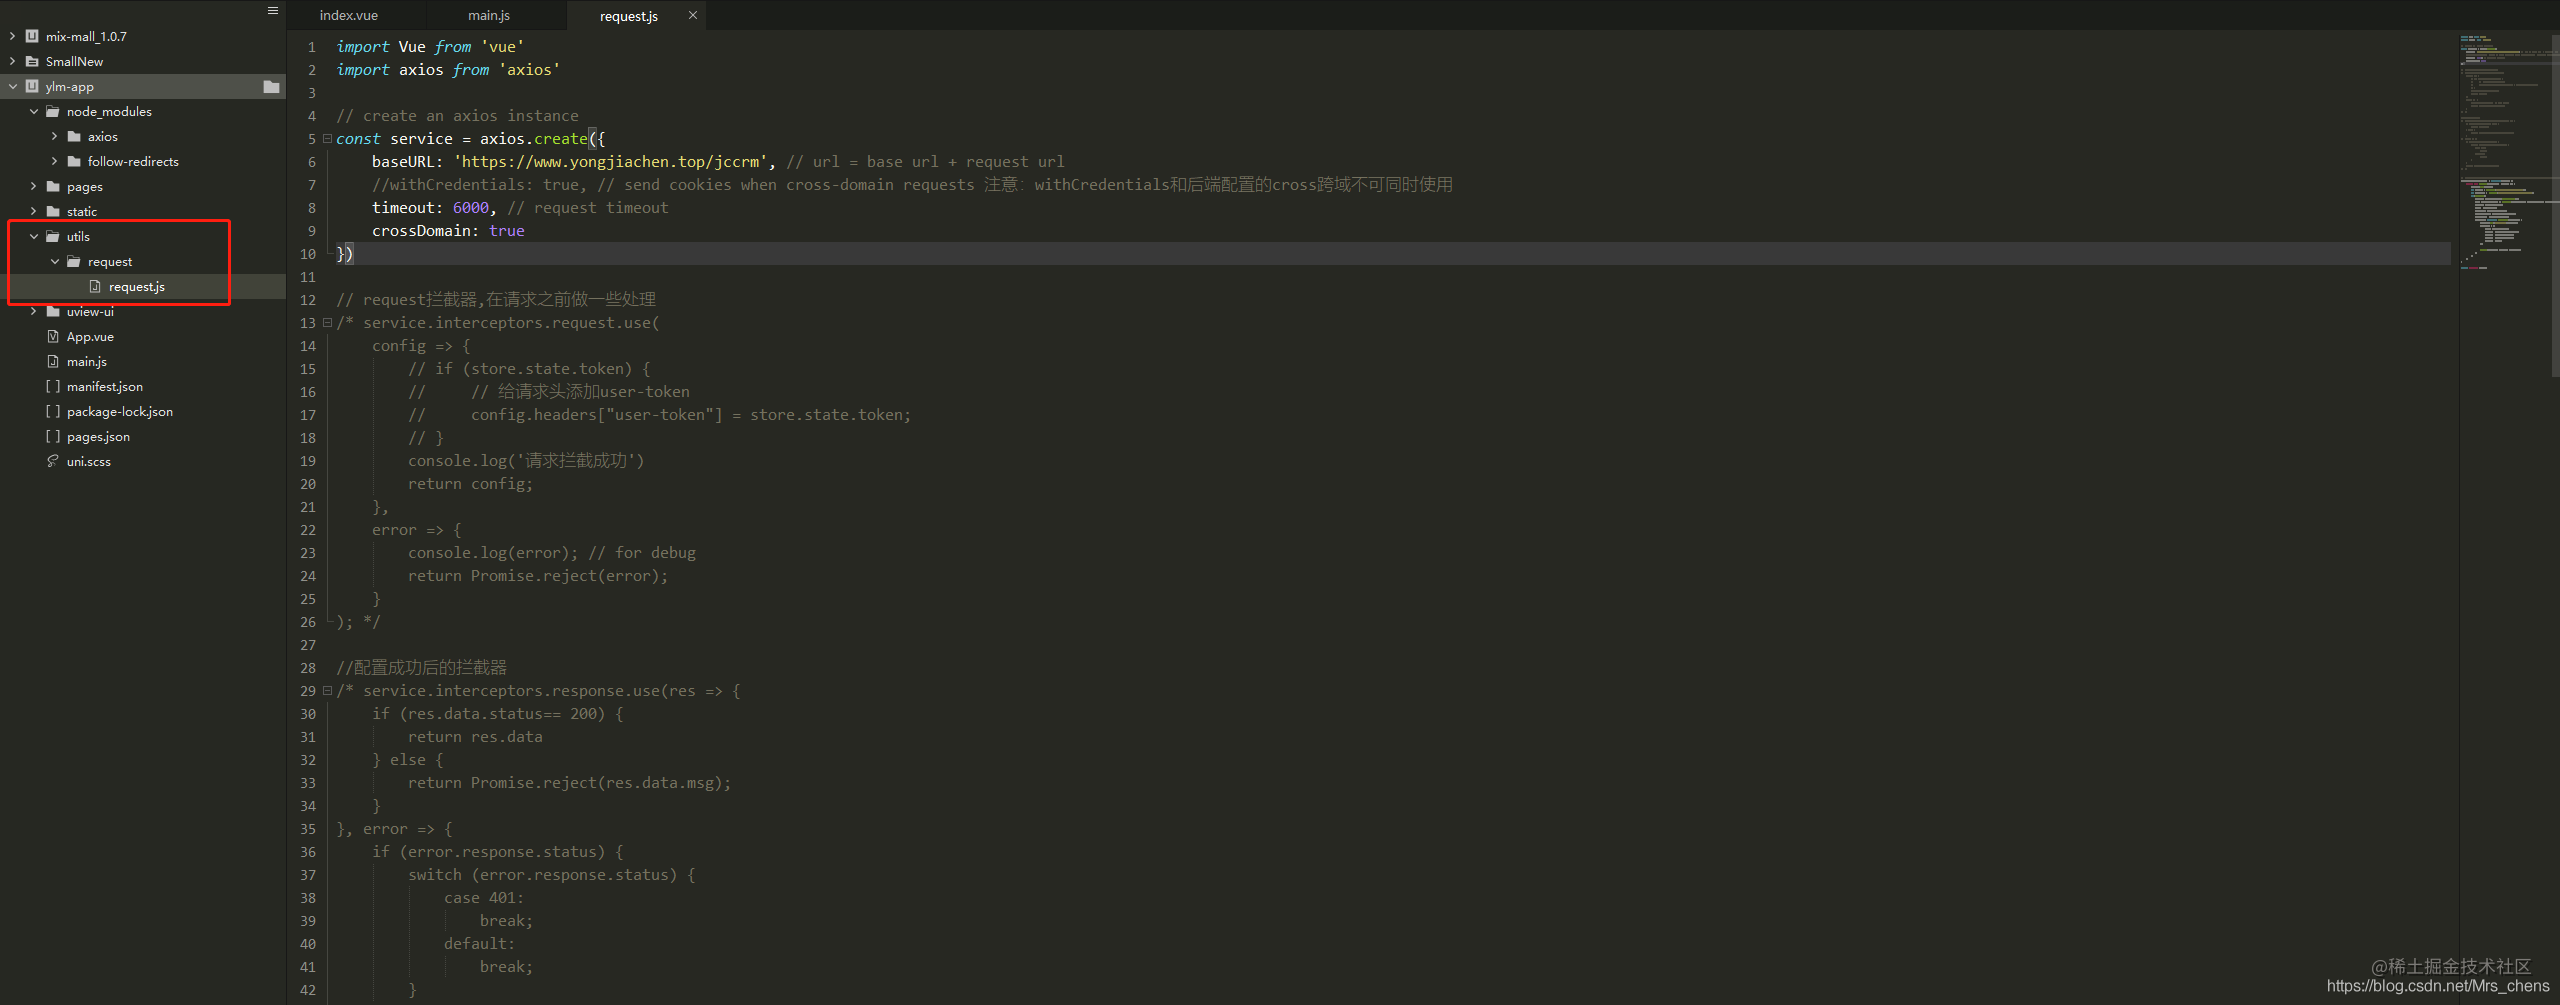Click the Vue icon beside App.vue
The image size is (2560, 1005).
pos(53,336)
